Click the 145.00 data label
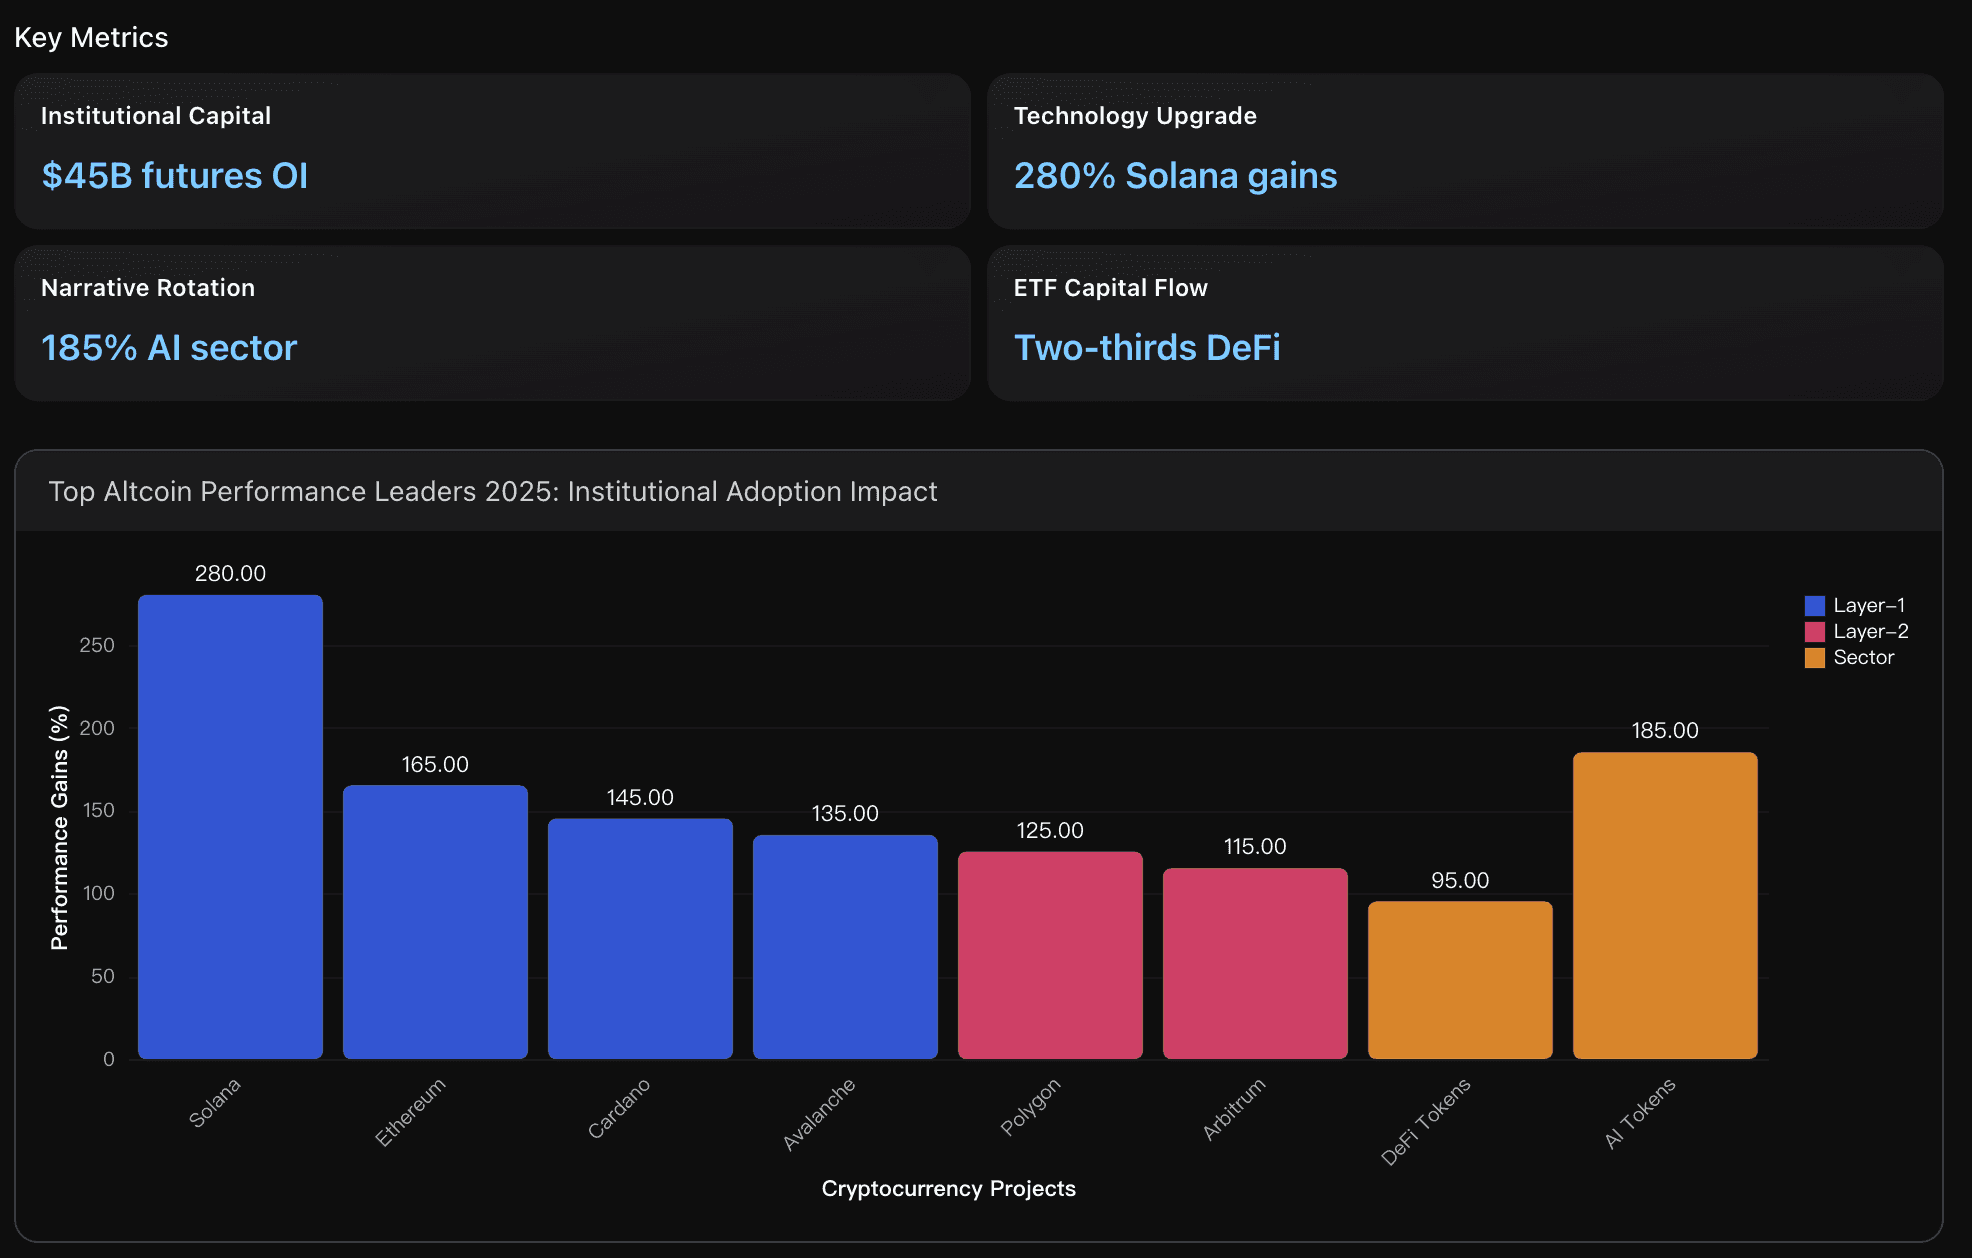The image size is (1972, 1258). [640, 798]
